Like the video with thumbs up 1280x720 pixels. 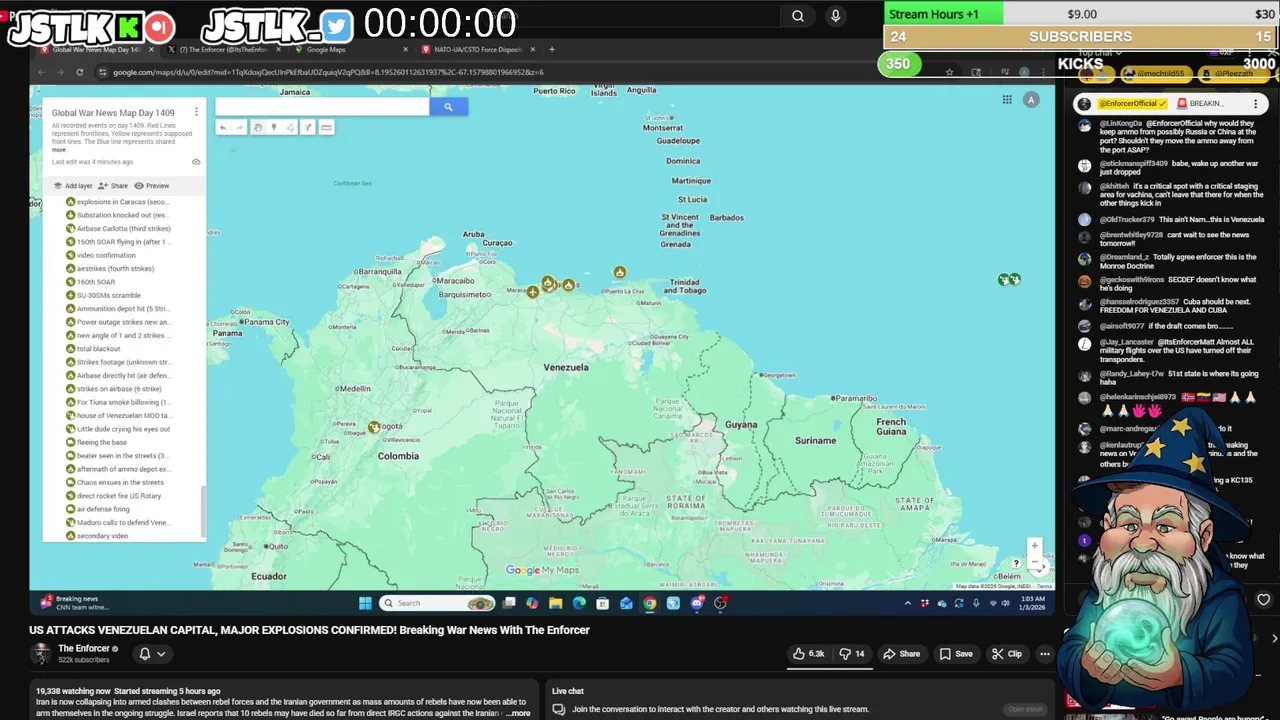pos(808,654)
